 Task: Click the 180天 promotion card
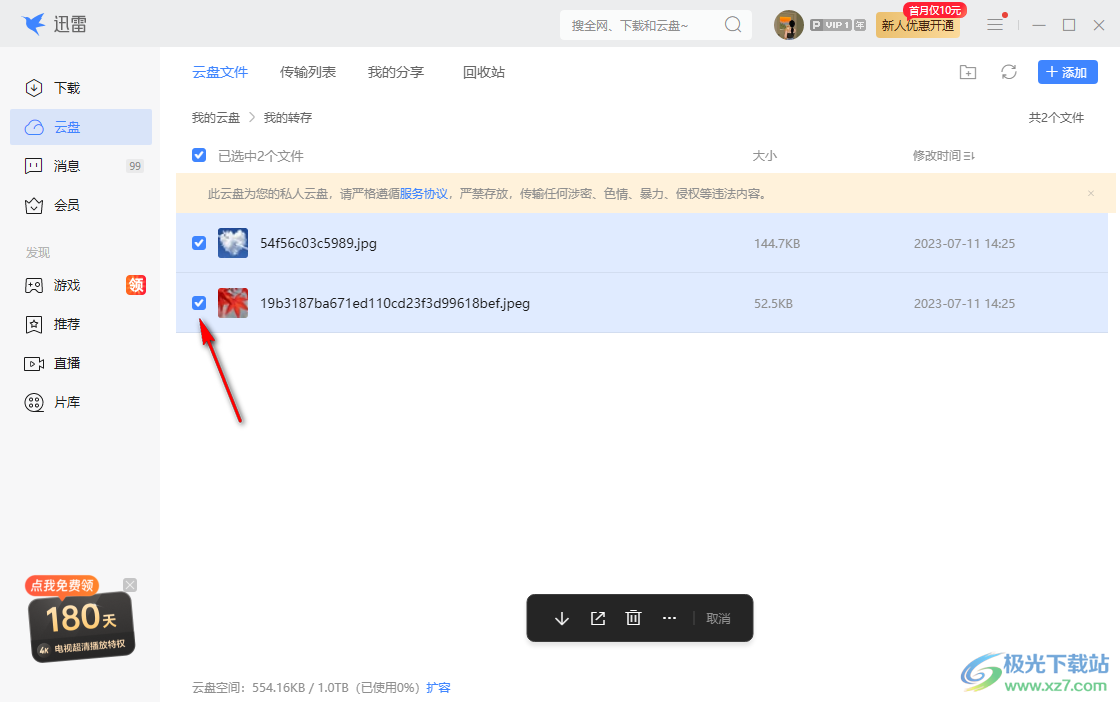pos(81,627)
